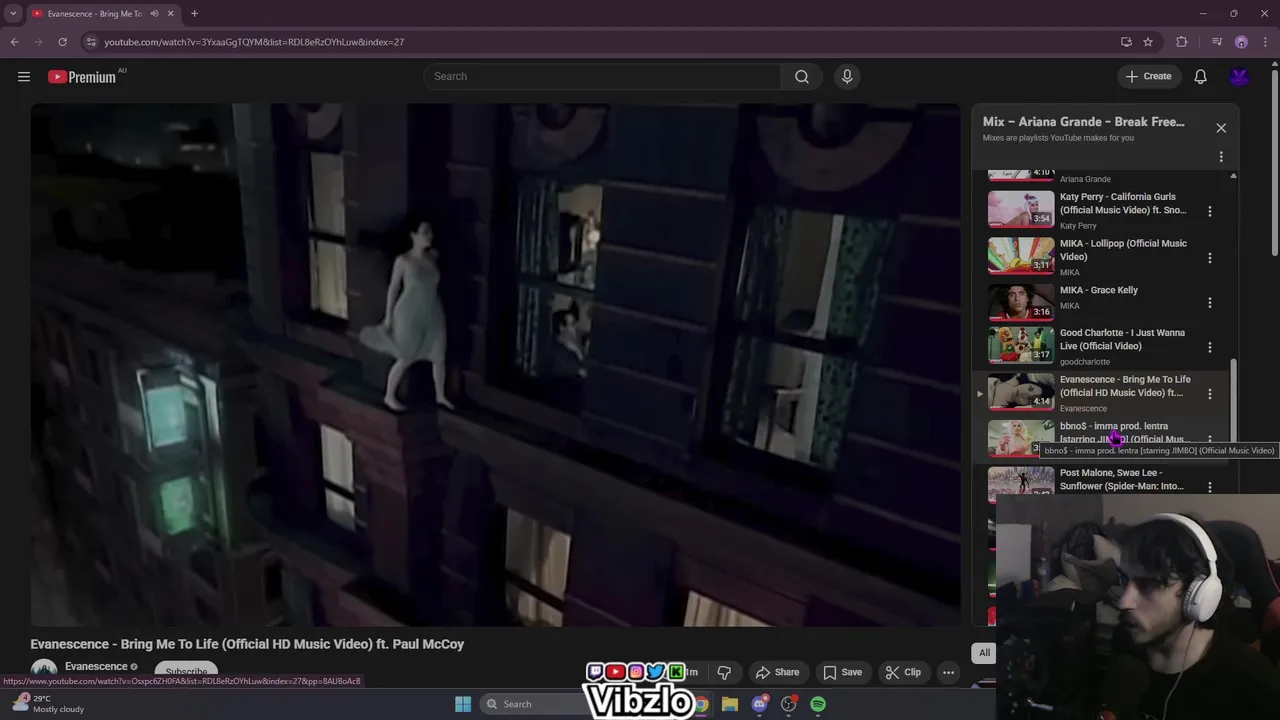Viewport: 1280px width, 720px height.
Task: Click the browser address bar URL
Action: (254, 42)
